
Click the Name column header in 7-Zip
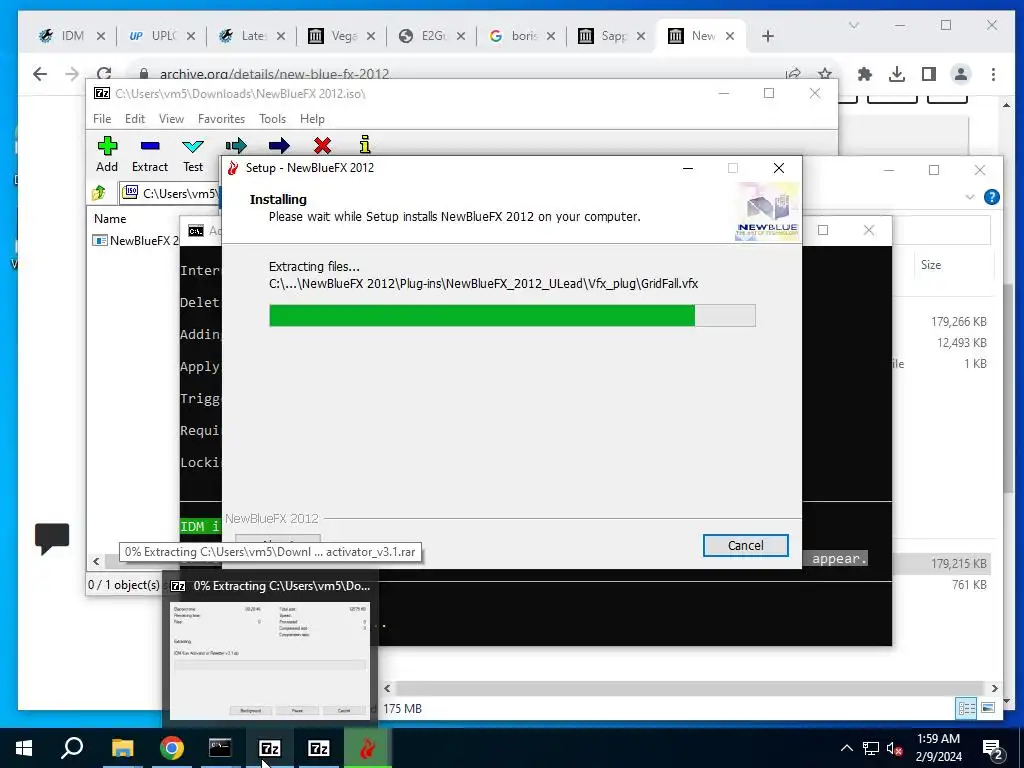[110, 219]
